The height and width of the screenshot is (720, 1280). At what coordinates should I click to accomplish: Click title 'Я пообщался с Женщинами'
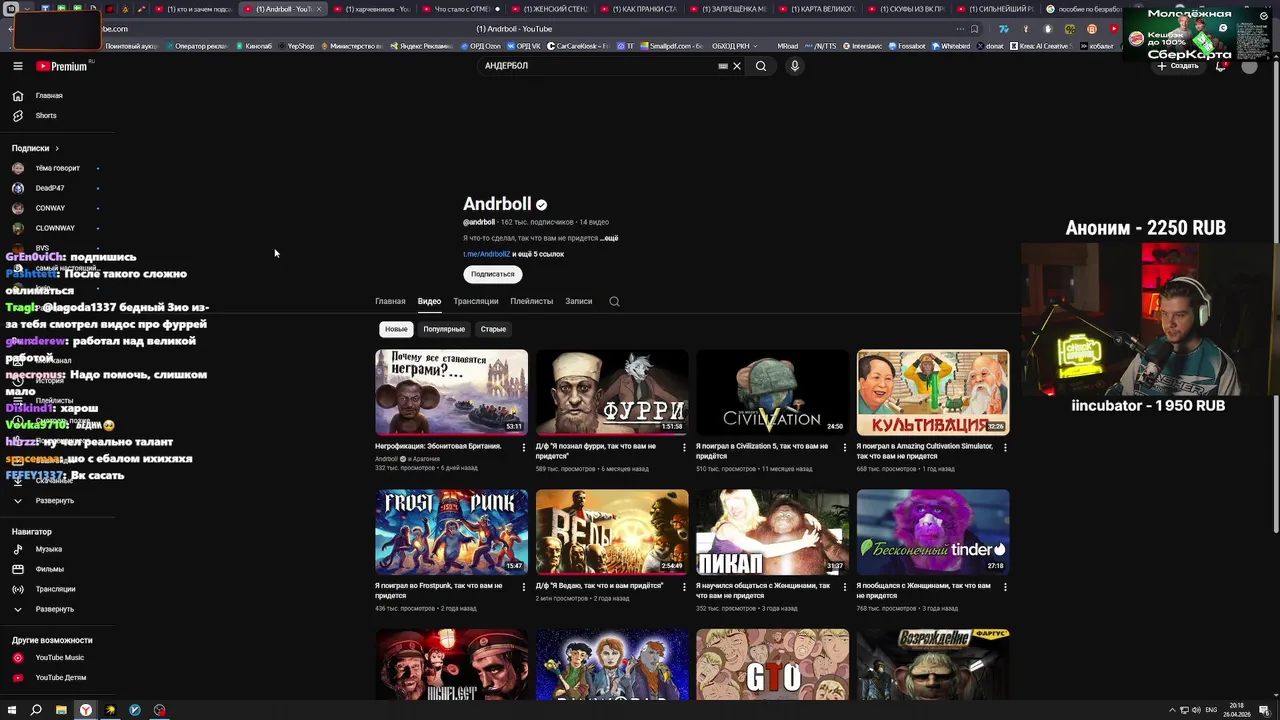click(923, 591)
